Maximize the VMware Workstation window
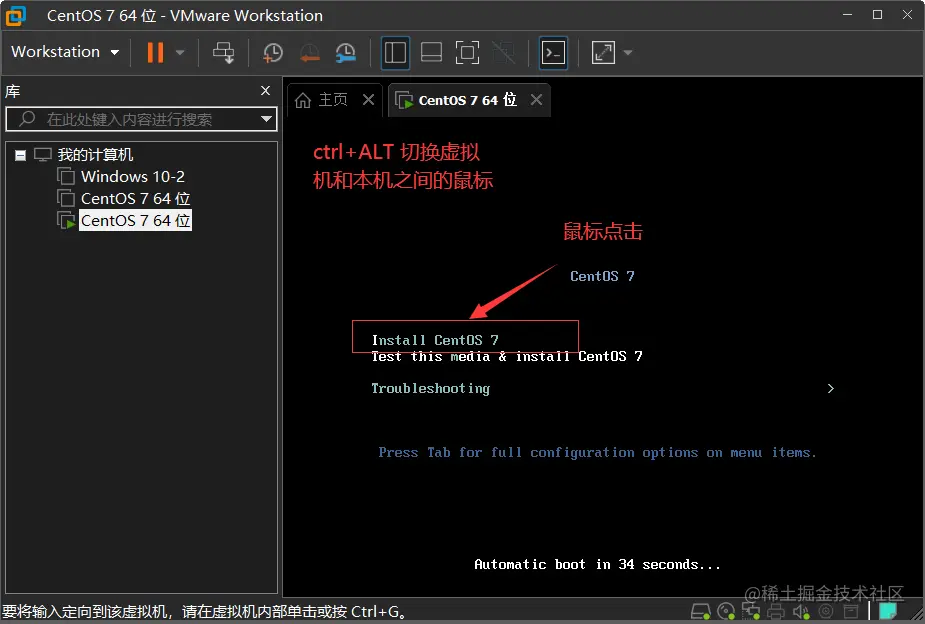The image size is (925, 624). point(877,15)
